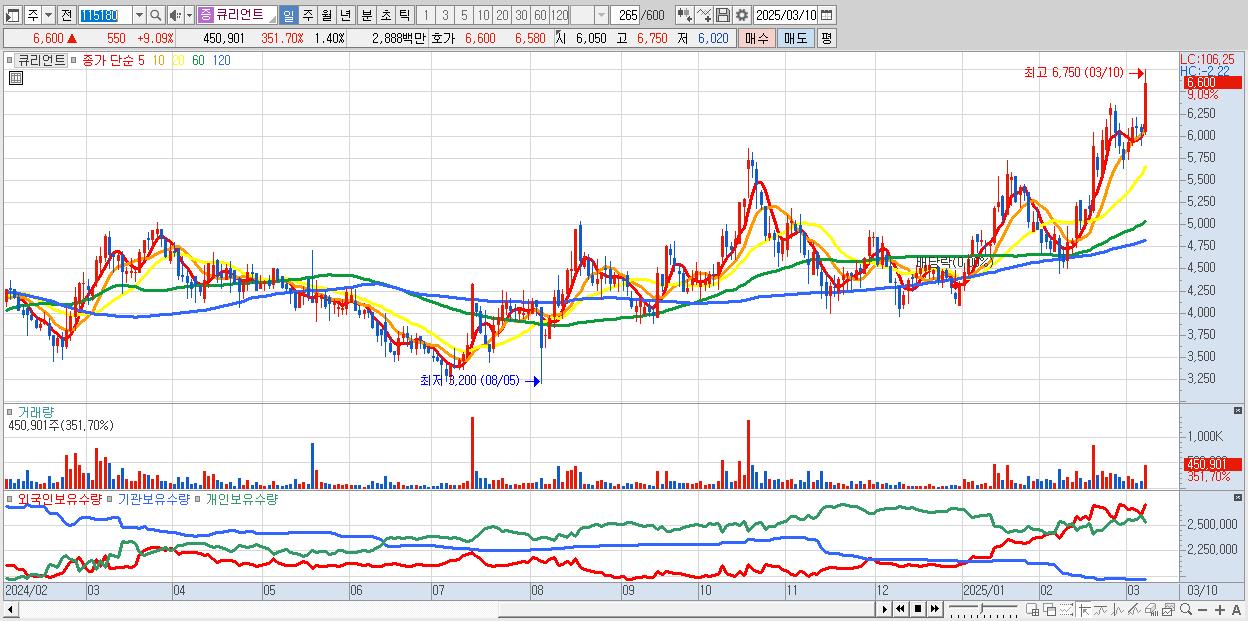1248x621 pixels.
Task: Click the overlapping windows icon
Action: (1050, 609)
